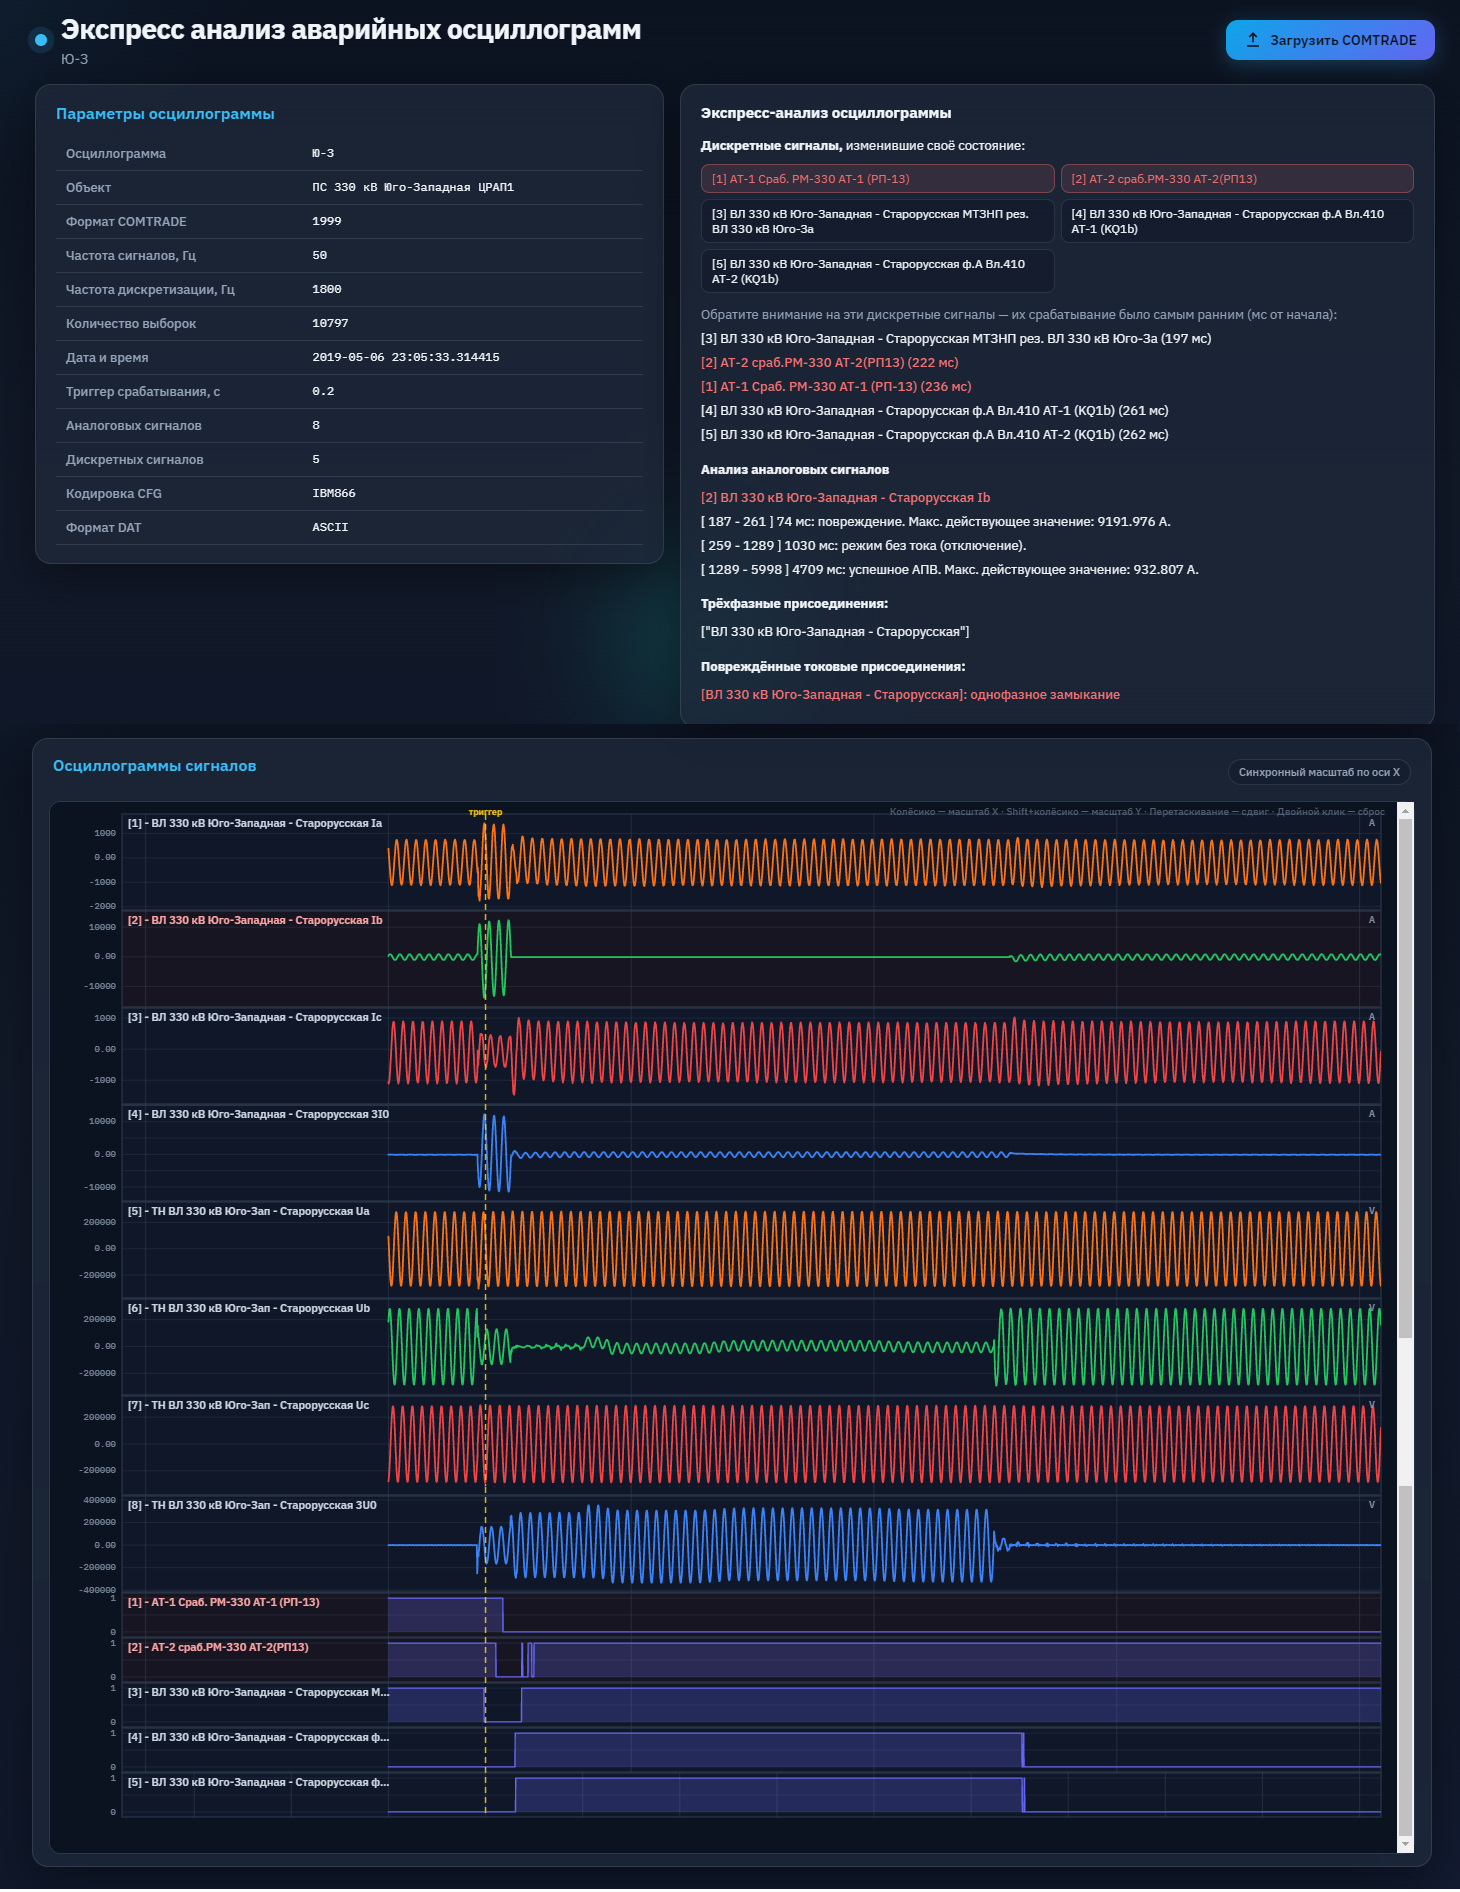Image resolution: width=1460 pixels, height=1892 pixels.
Task: Click the vertical scrollbar thumb of oscillograms
Action: (1405, 1078)
